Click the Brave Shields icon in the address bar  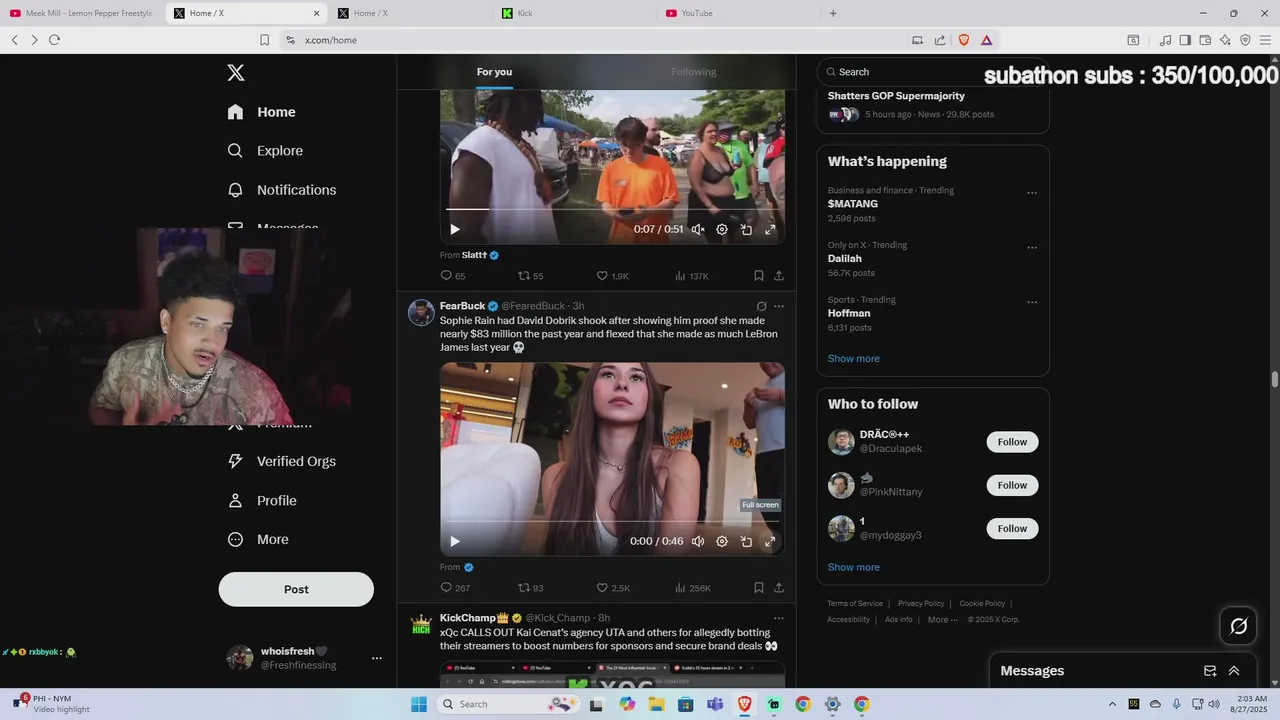tap(964, 40)
